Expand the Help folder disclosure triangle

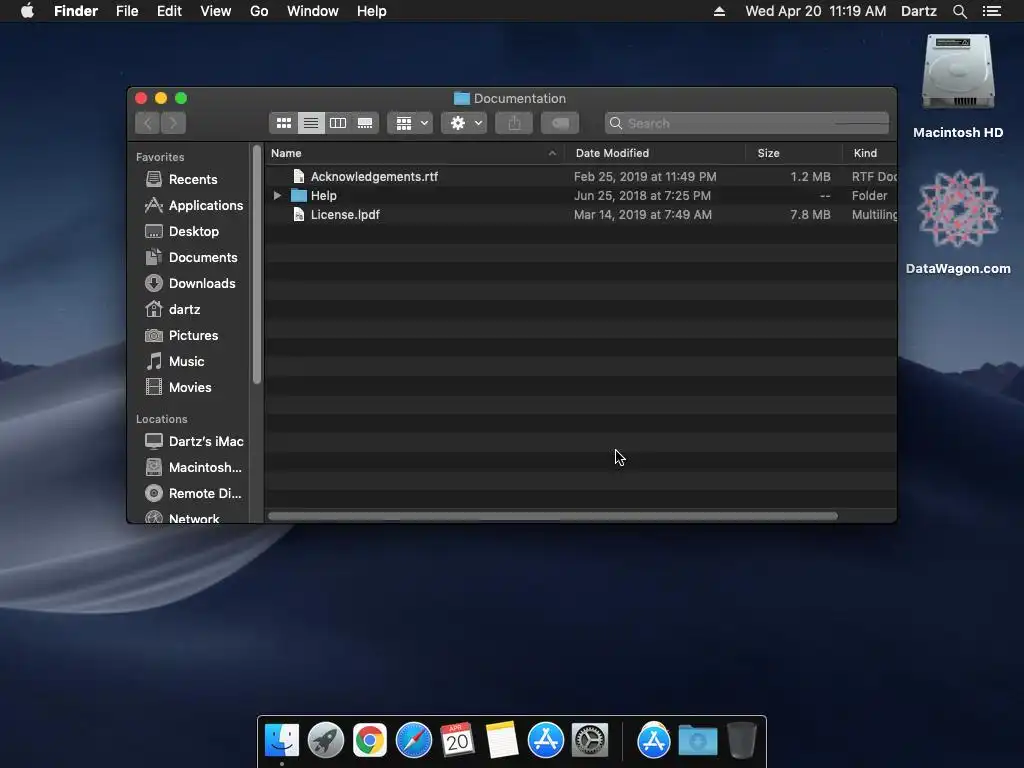pos(277,195)
